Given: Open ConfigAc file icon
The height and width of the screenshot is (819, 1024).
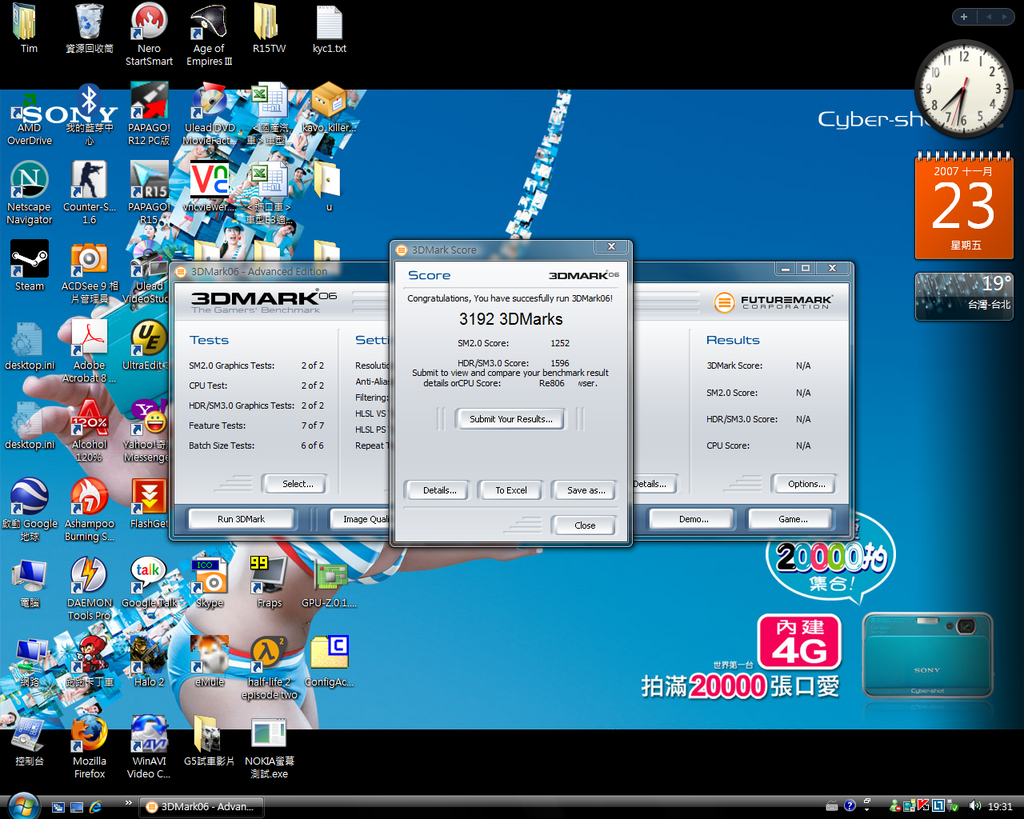Looking at the screenshot, I should [329, 662].
